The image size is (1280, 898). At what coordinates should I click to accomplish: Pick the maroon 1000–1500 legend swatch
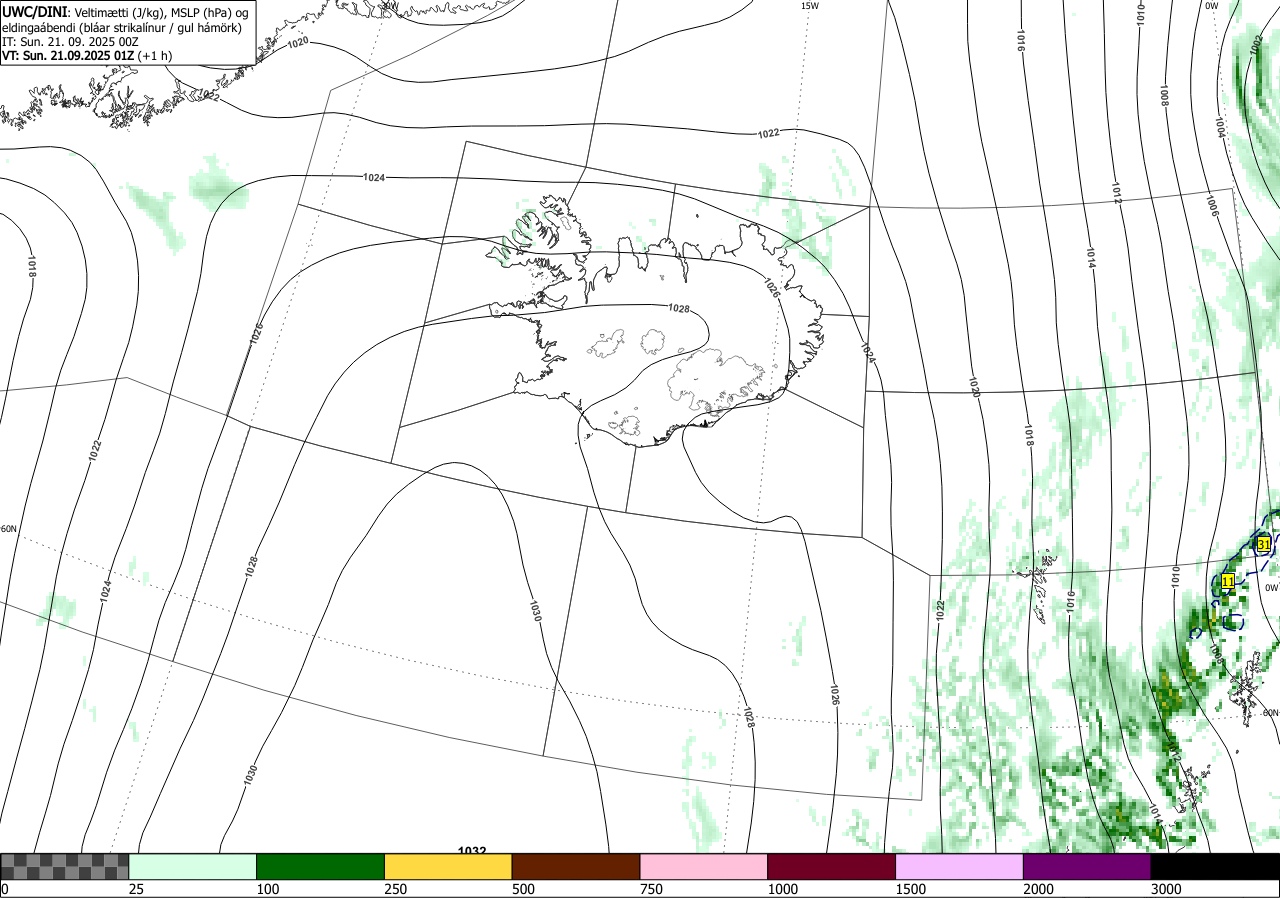click(832, 866)
